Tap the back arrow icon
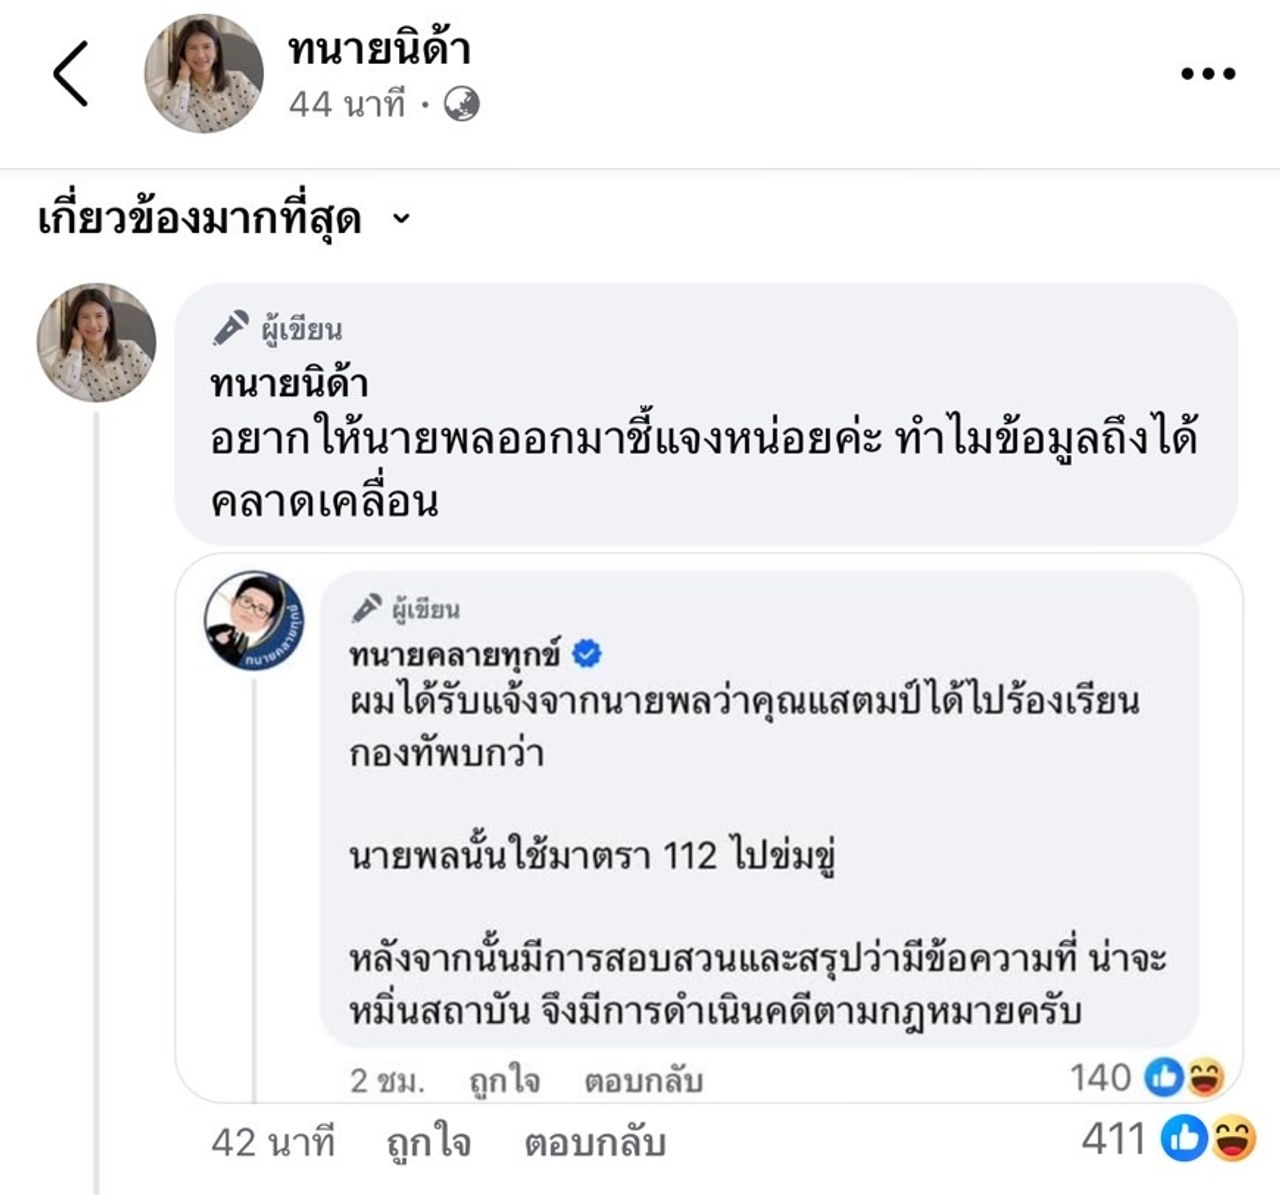Screen dimensions: 1280x1195 pos(71,73)
